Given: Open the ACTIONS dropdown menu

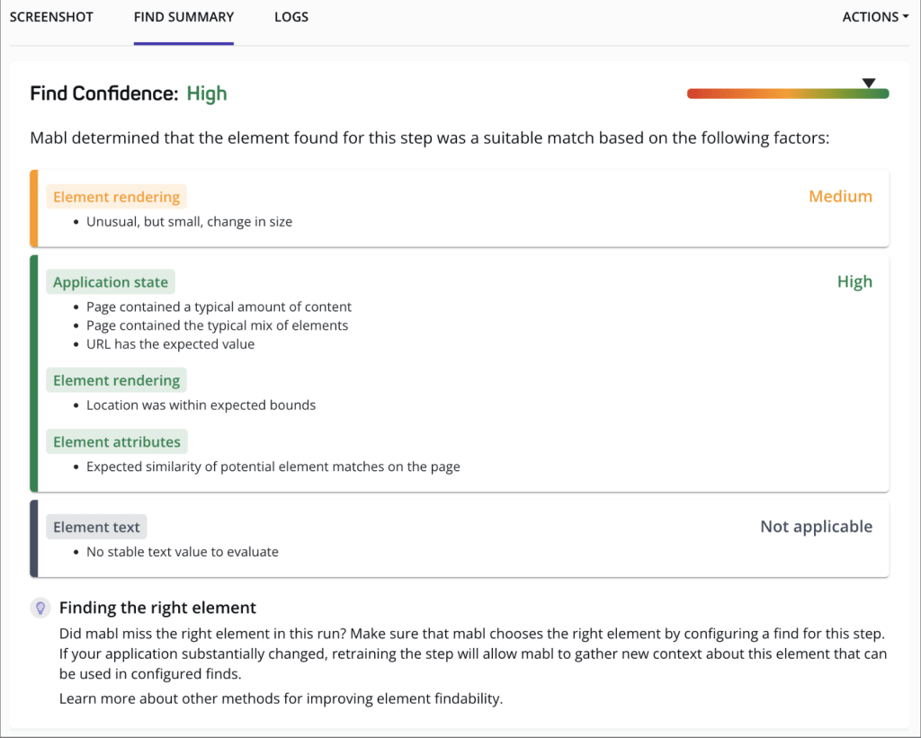Looking at the screenshot, I should 875,17.
